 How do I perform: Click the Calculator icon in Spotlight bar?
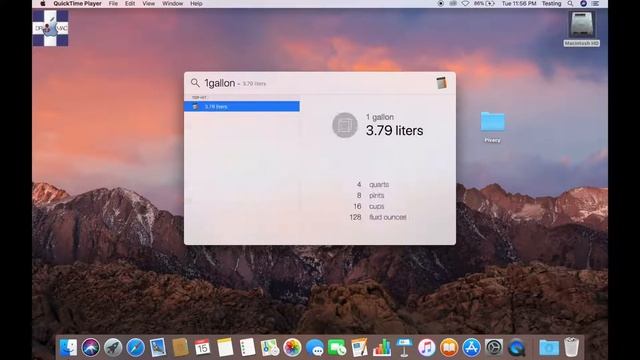click(441, 83)
